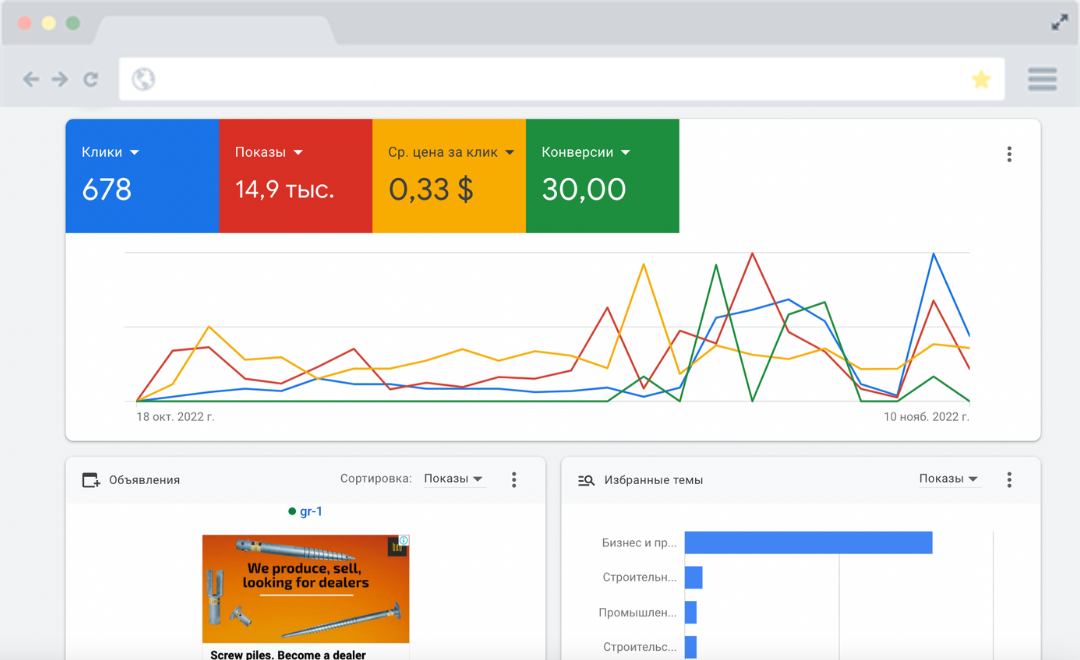Click the Промышлен... topic label
Screen dimensions: 1080x660
pyautogui.click(x=638, y=612)
